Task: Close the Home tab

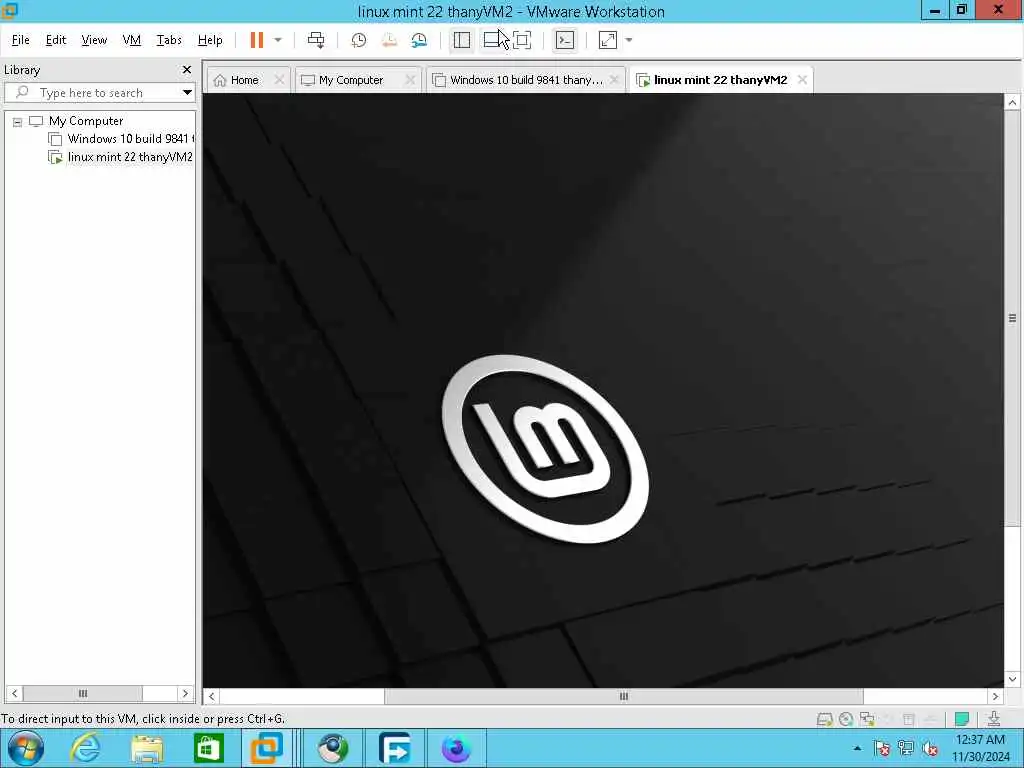Action: click(x=279, y=80)
